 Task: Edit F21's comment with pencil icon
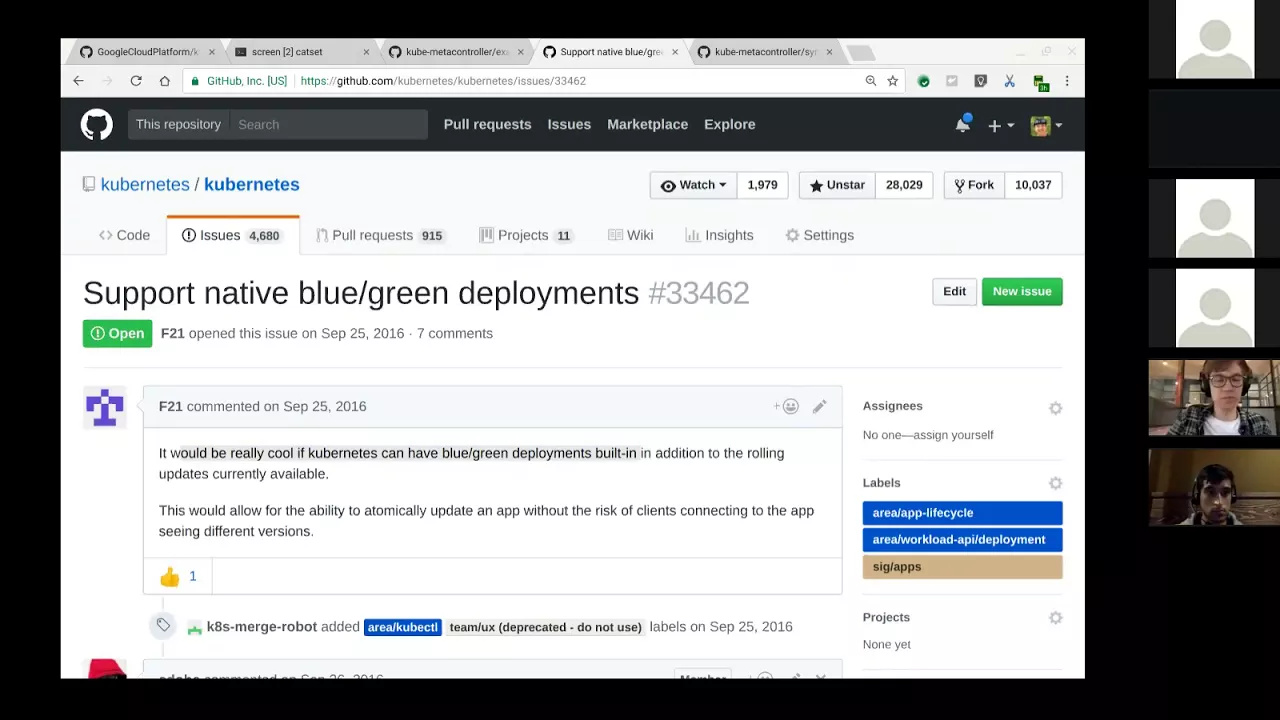pyautogui.click(x=819, y=406)
